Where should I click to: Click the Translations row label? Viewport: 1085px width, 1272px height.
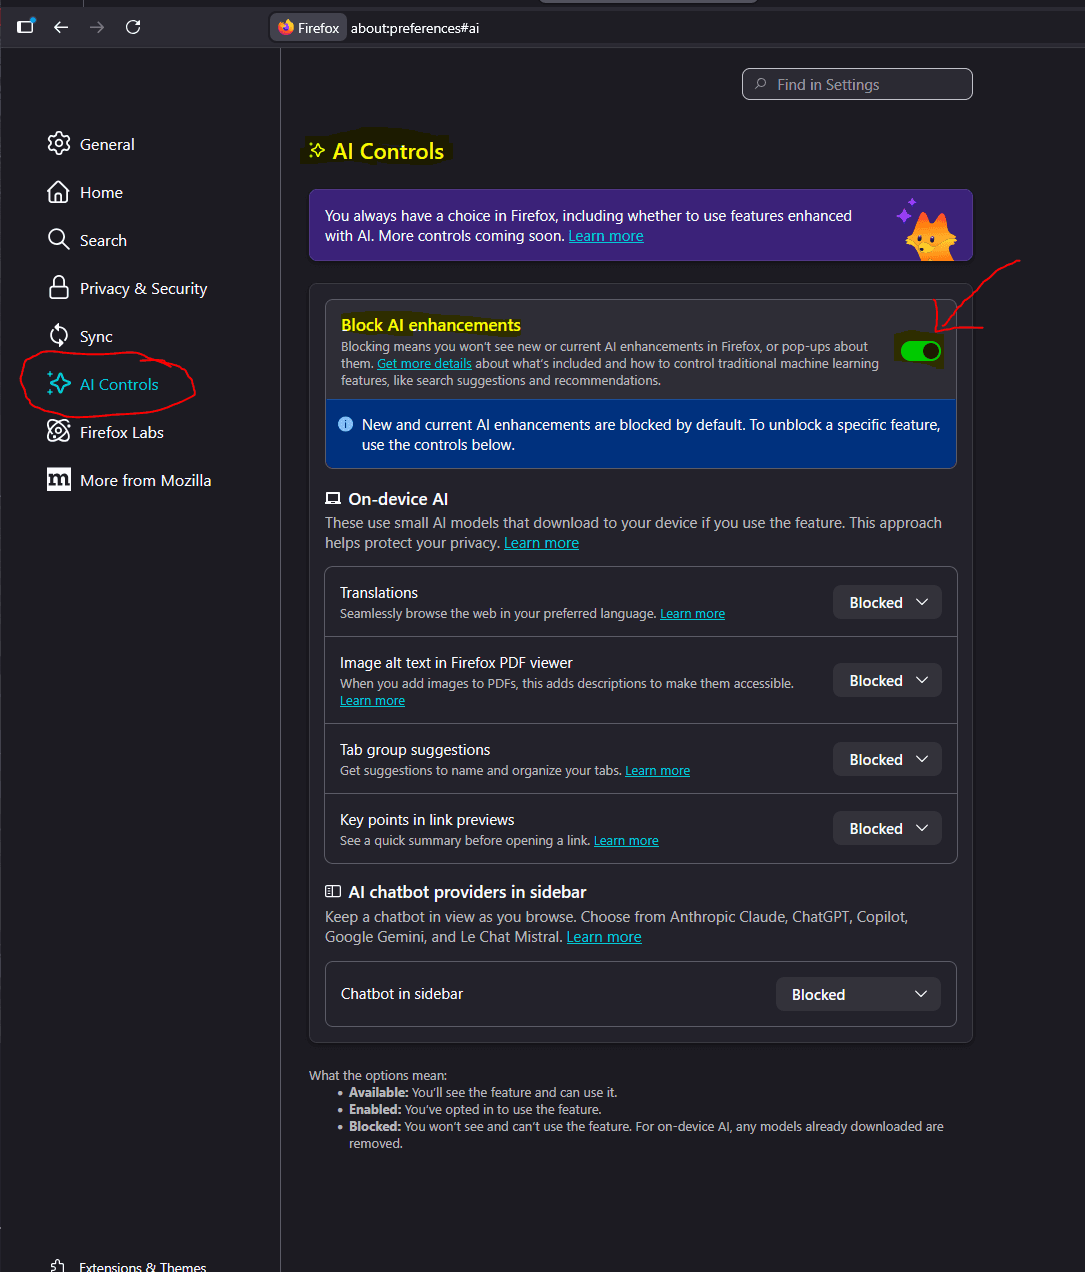click(x=379, y=593)
